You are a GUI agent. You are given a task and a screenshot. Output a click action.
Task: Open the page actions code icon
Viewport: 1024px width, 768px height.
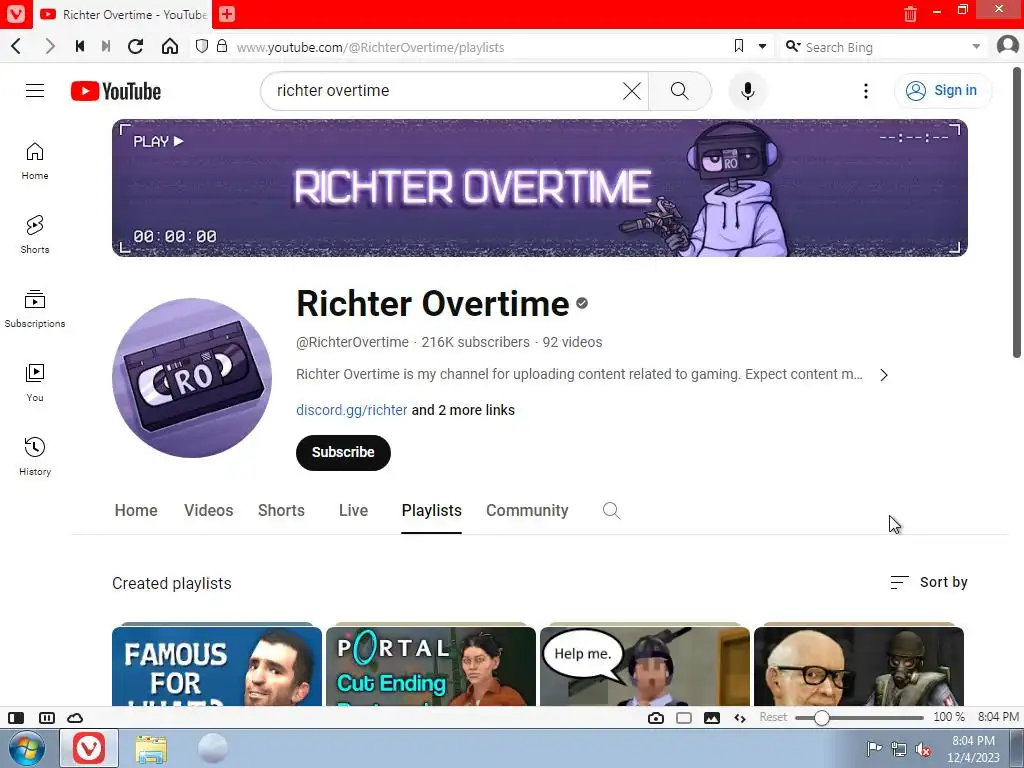(x=740, y=718)
